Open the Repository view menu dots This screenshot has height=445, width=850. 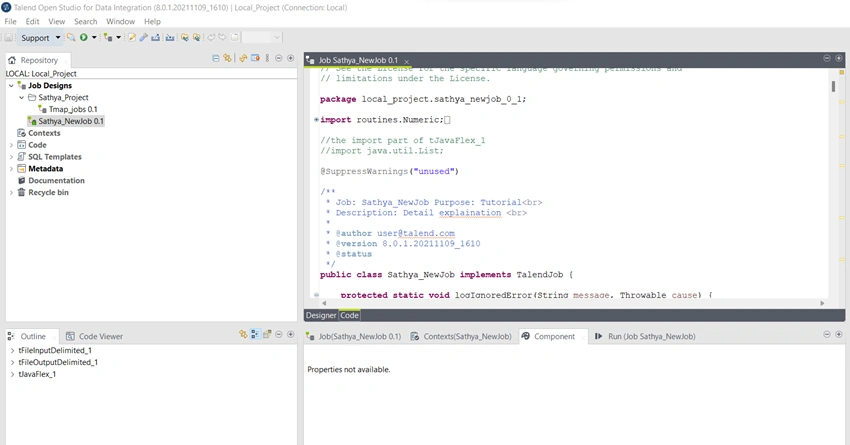click(x=267, y=58)
